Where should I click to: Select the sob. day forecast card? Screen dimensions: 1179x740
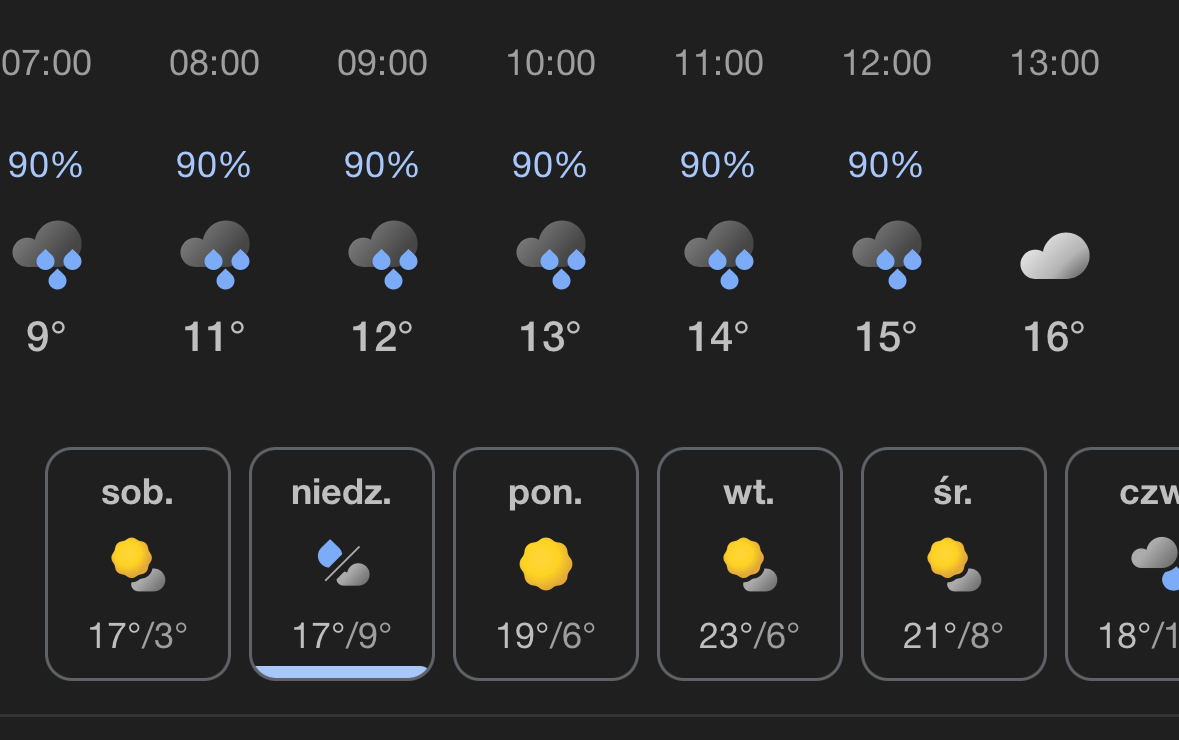click(138, 564)
